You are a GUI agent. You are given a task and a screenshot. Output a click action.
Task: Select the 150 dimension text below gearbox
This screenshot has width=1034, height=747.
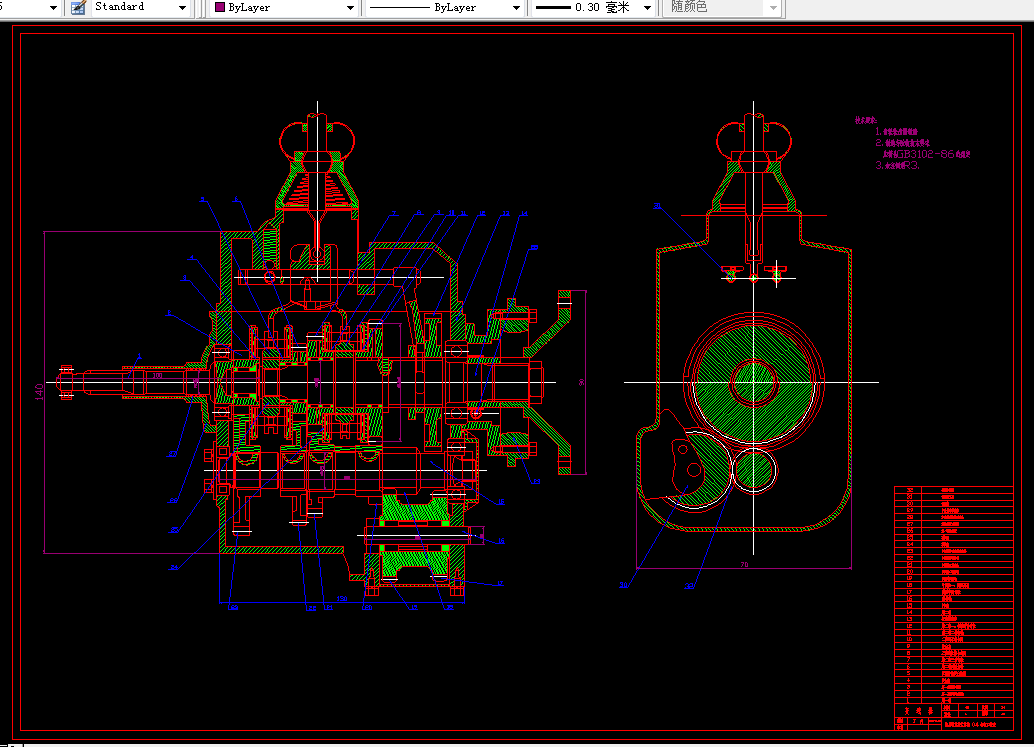click(342, 599)
